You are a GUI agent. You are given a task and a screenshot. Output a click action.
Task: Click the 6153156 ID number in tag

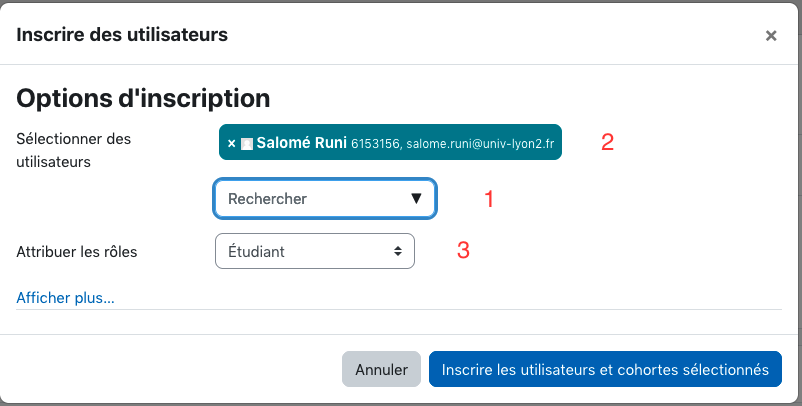[x=375, y=144]
